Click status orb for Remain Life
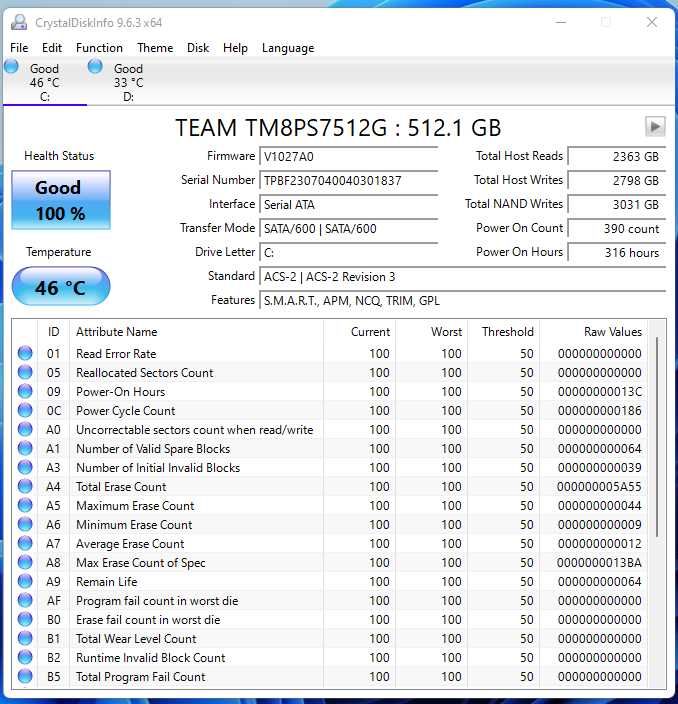The width and height of the screenshot is (678, 704). click(25, 581)
